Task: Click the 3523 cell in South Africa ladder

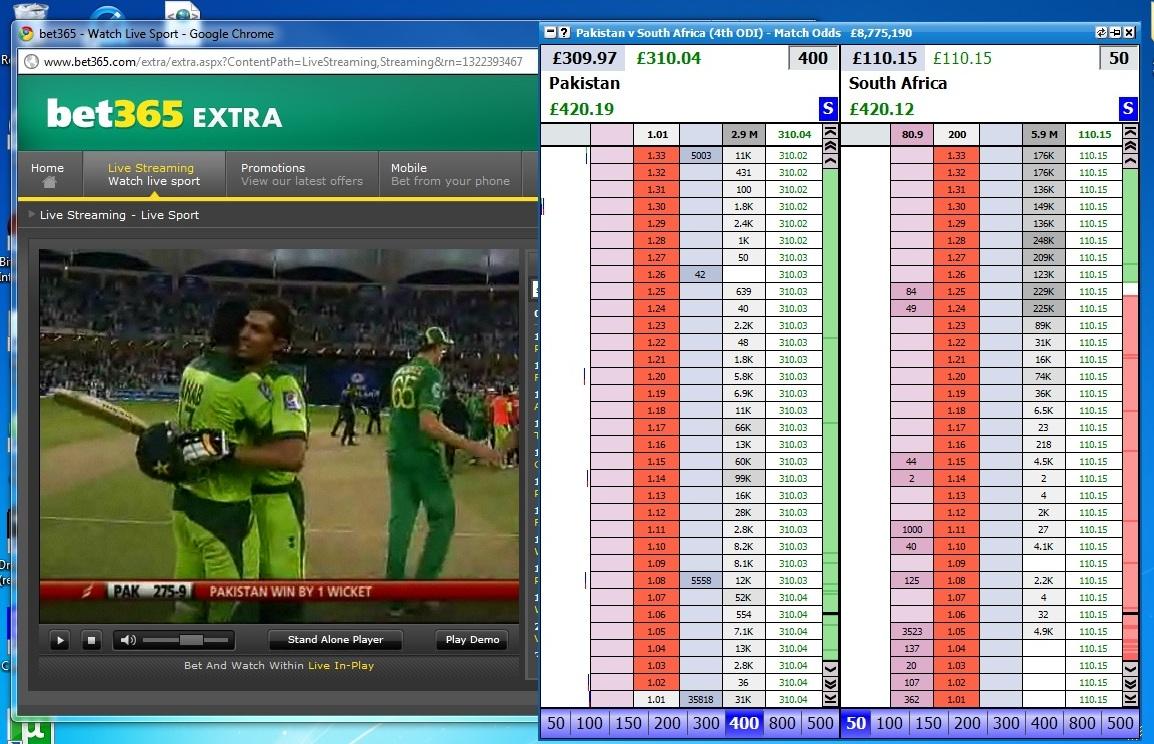Action: [912, 631]
